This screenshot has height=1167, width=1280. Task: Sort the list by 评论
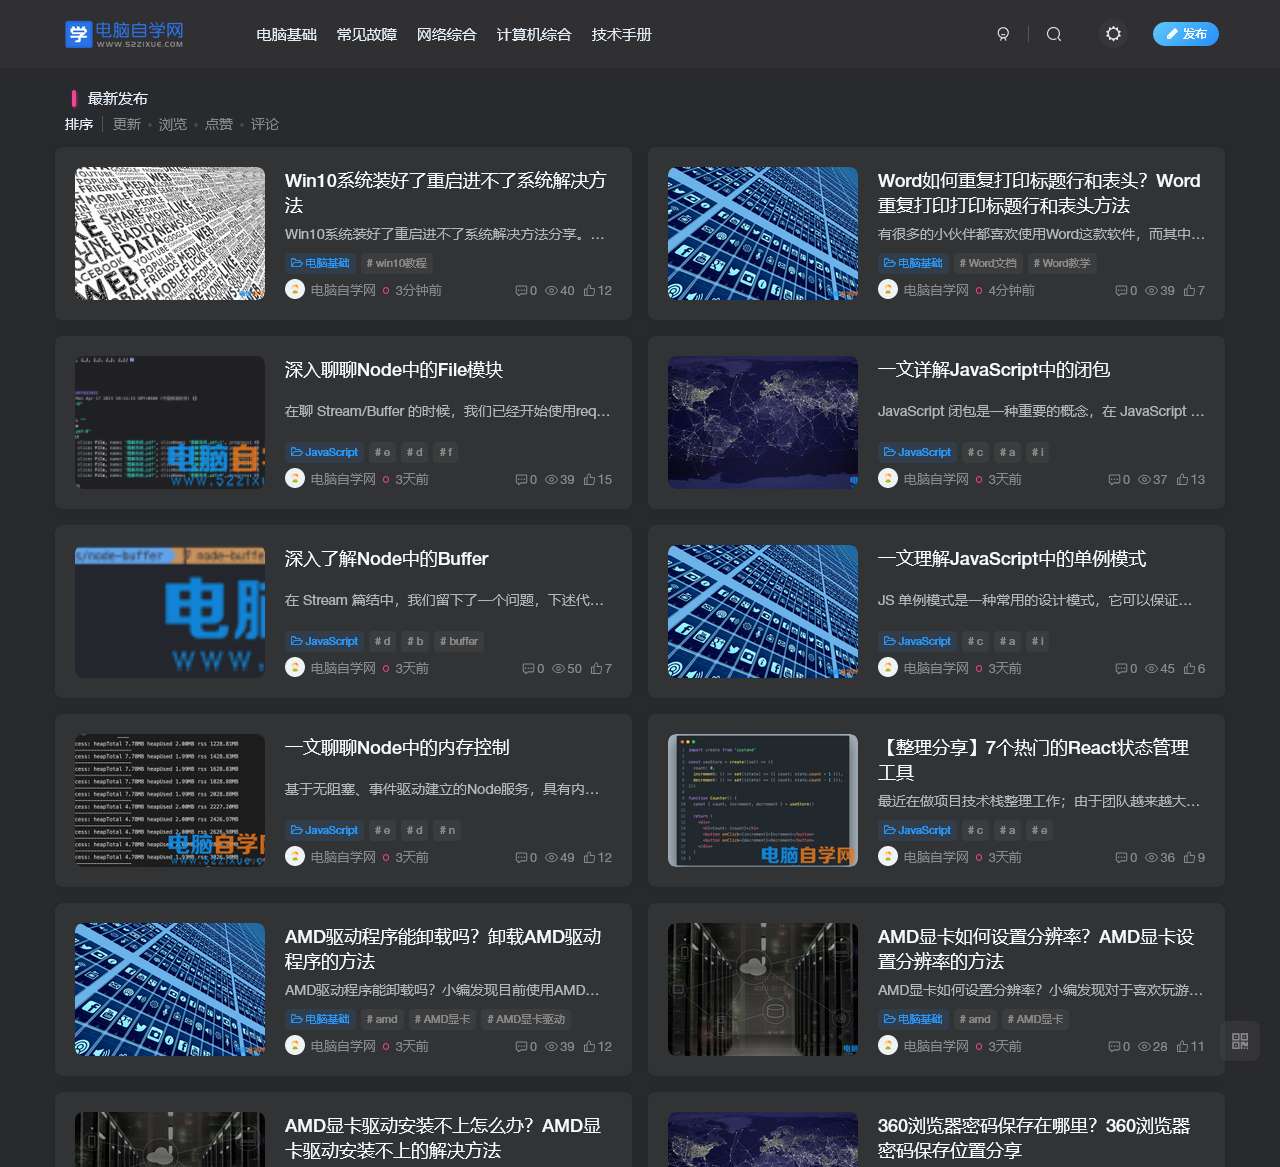point(265,124)
